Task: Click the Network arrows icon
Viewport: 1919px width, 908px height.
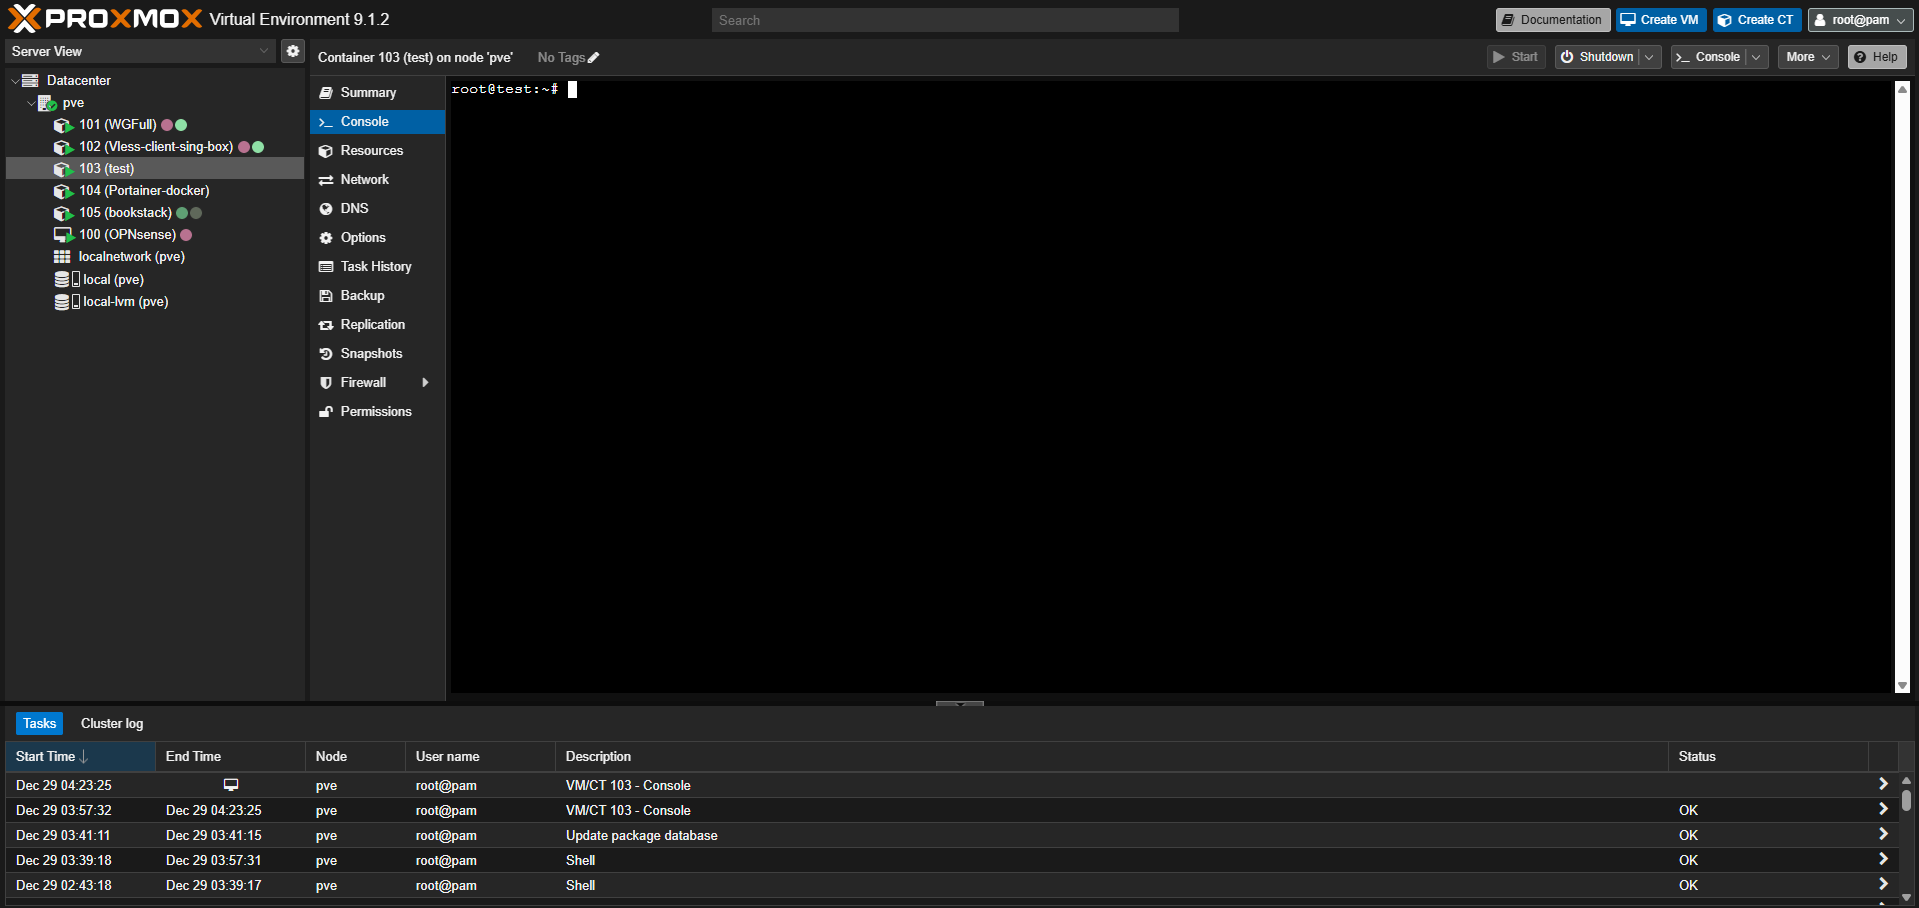Action: (326, 180)
